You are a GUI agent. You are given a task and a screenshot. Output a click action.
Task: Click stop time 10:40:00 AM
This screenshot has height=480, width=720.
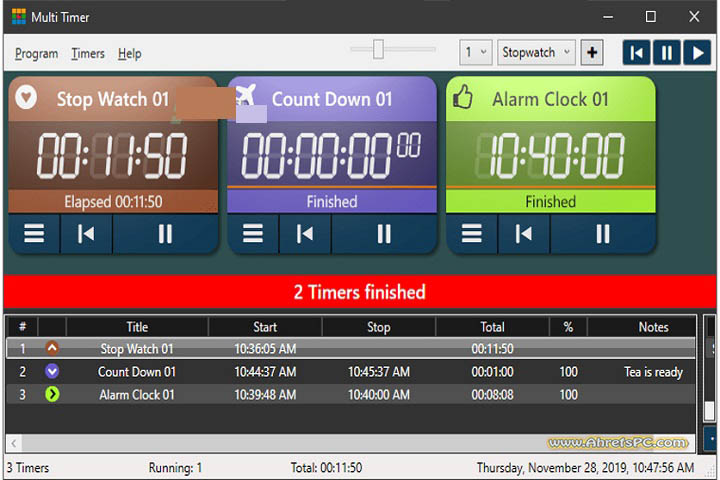(379, 395)
